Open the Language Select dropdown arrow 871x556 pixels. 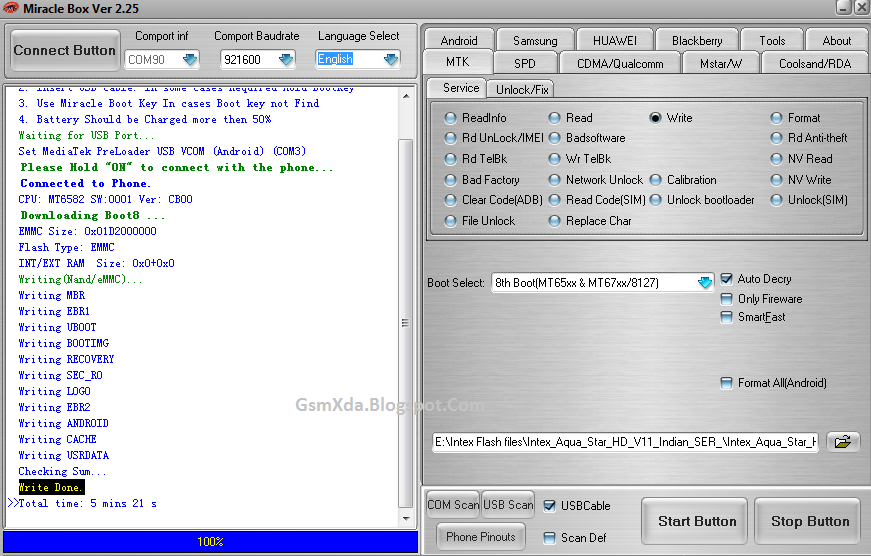tap(391, 59)
